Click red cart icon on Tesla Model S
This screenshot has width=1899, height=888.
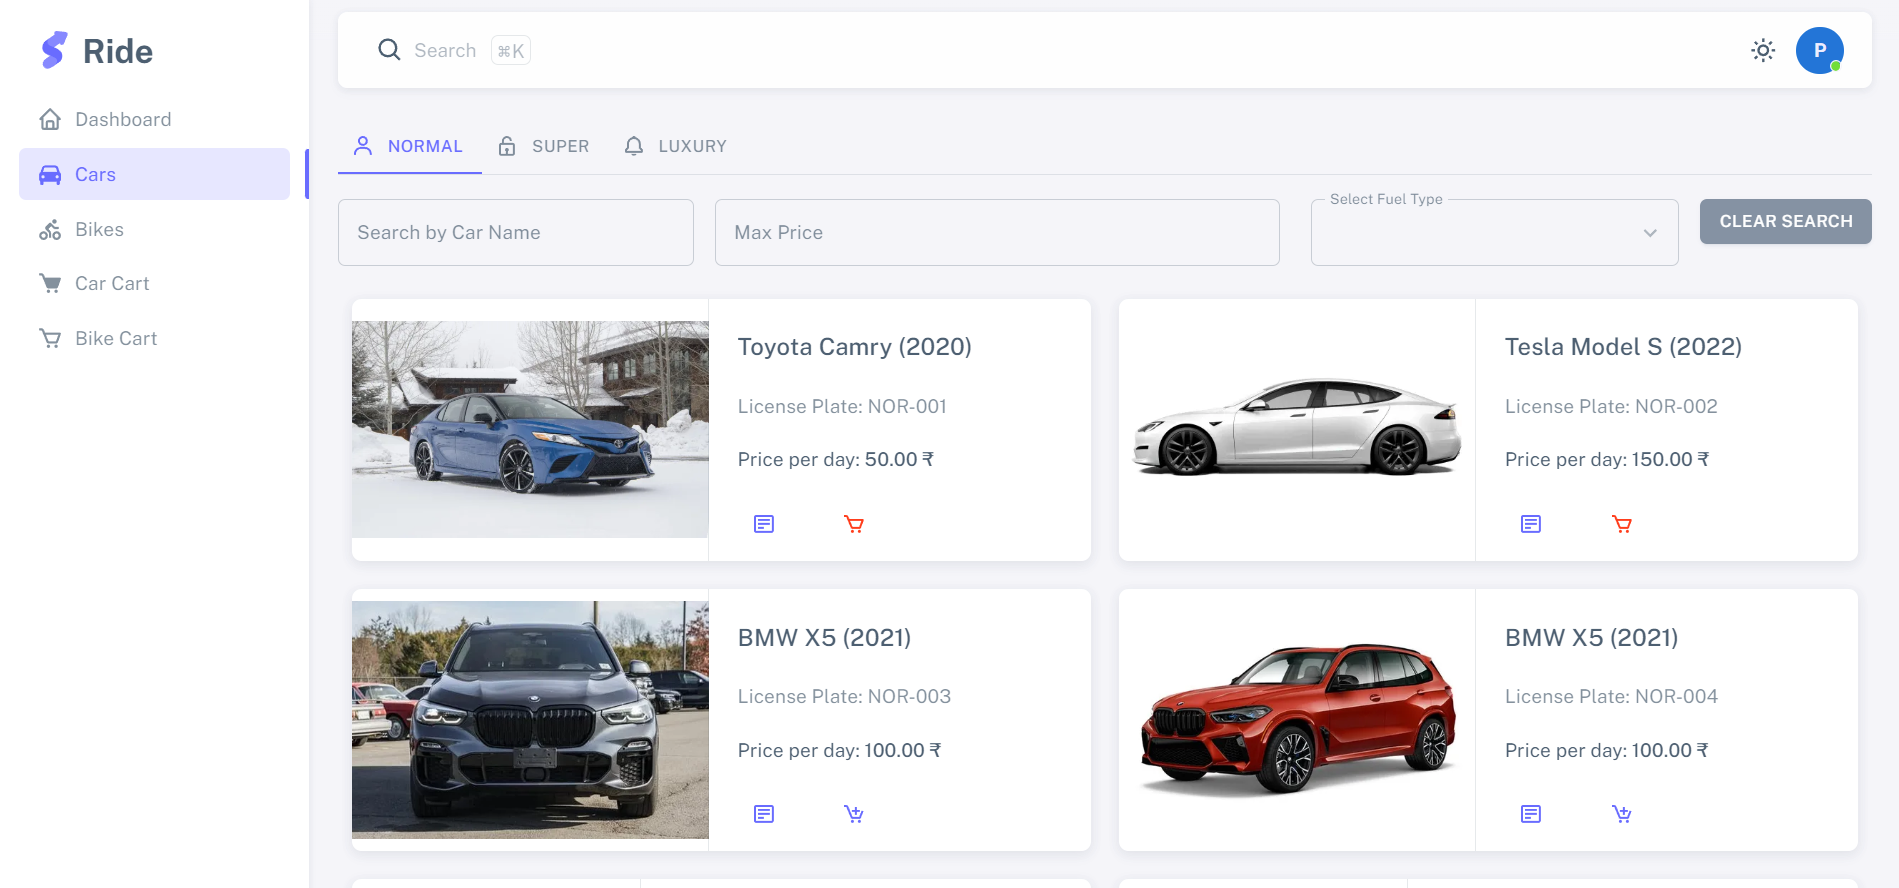(1622, 524)
